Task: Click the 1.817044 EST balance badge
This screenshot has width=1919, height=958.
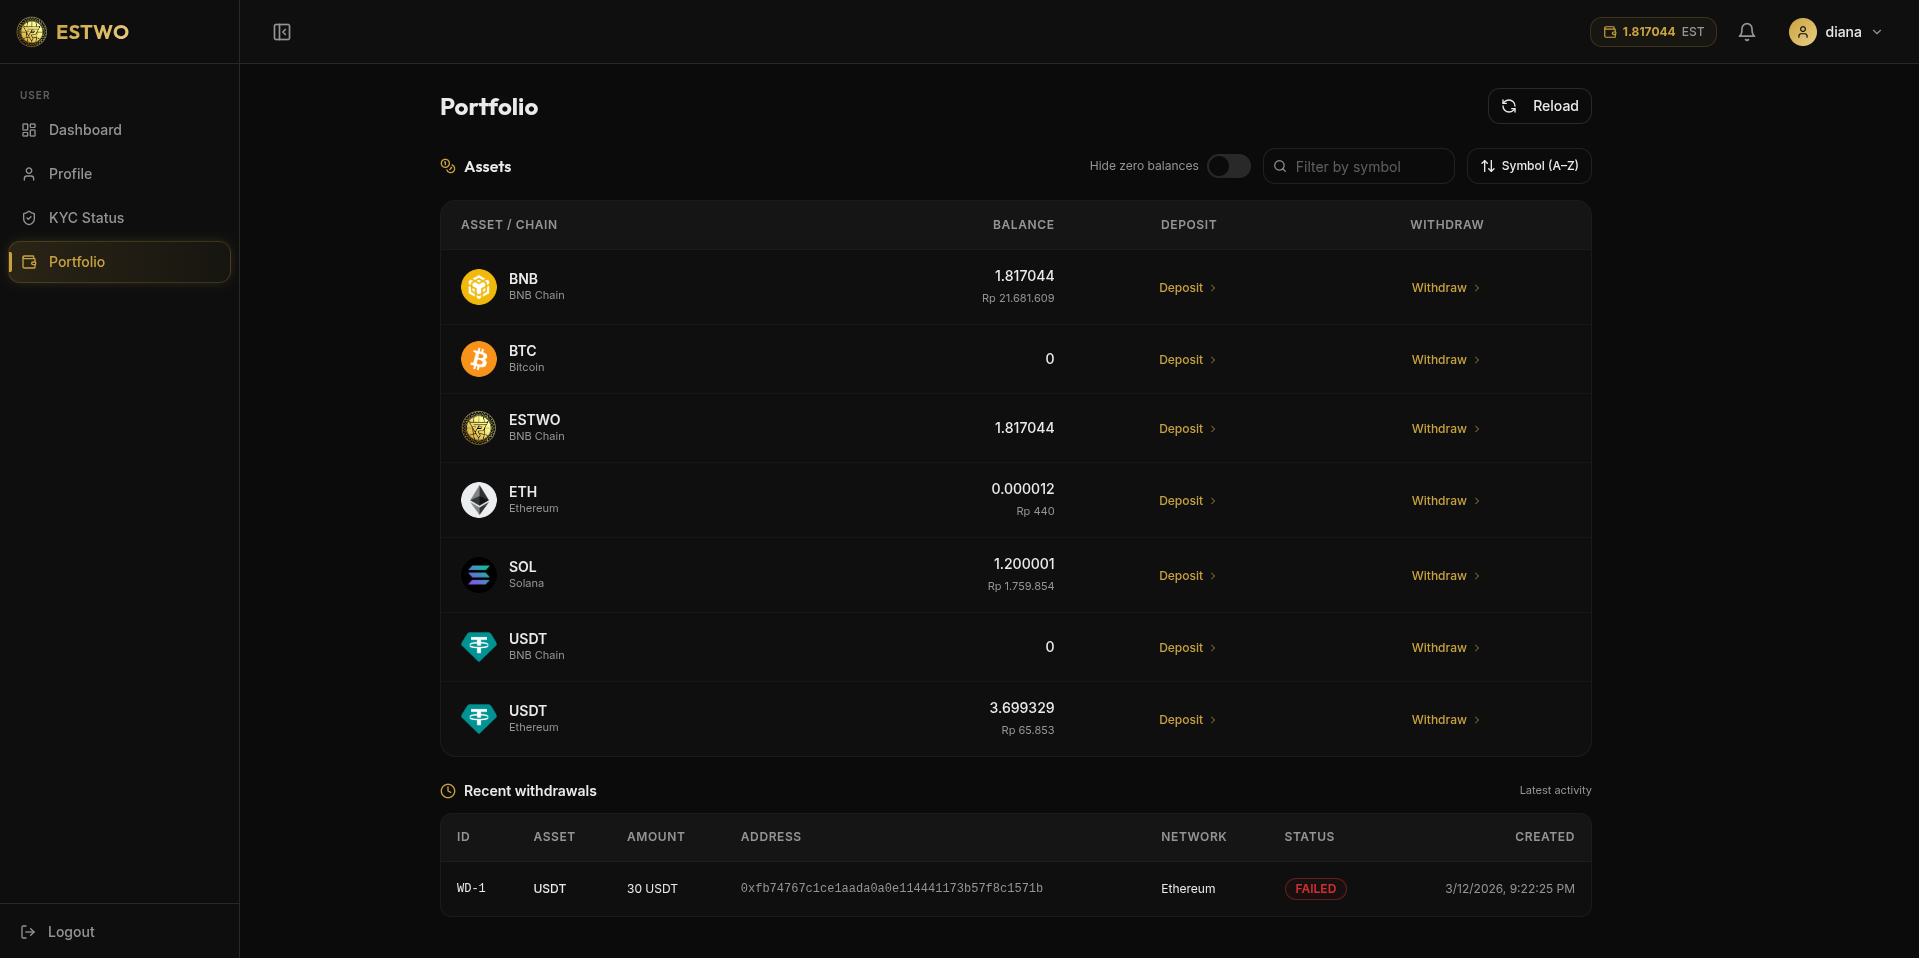Action: 1653,32
